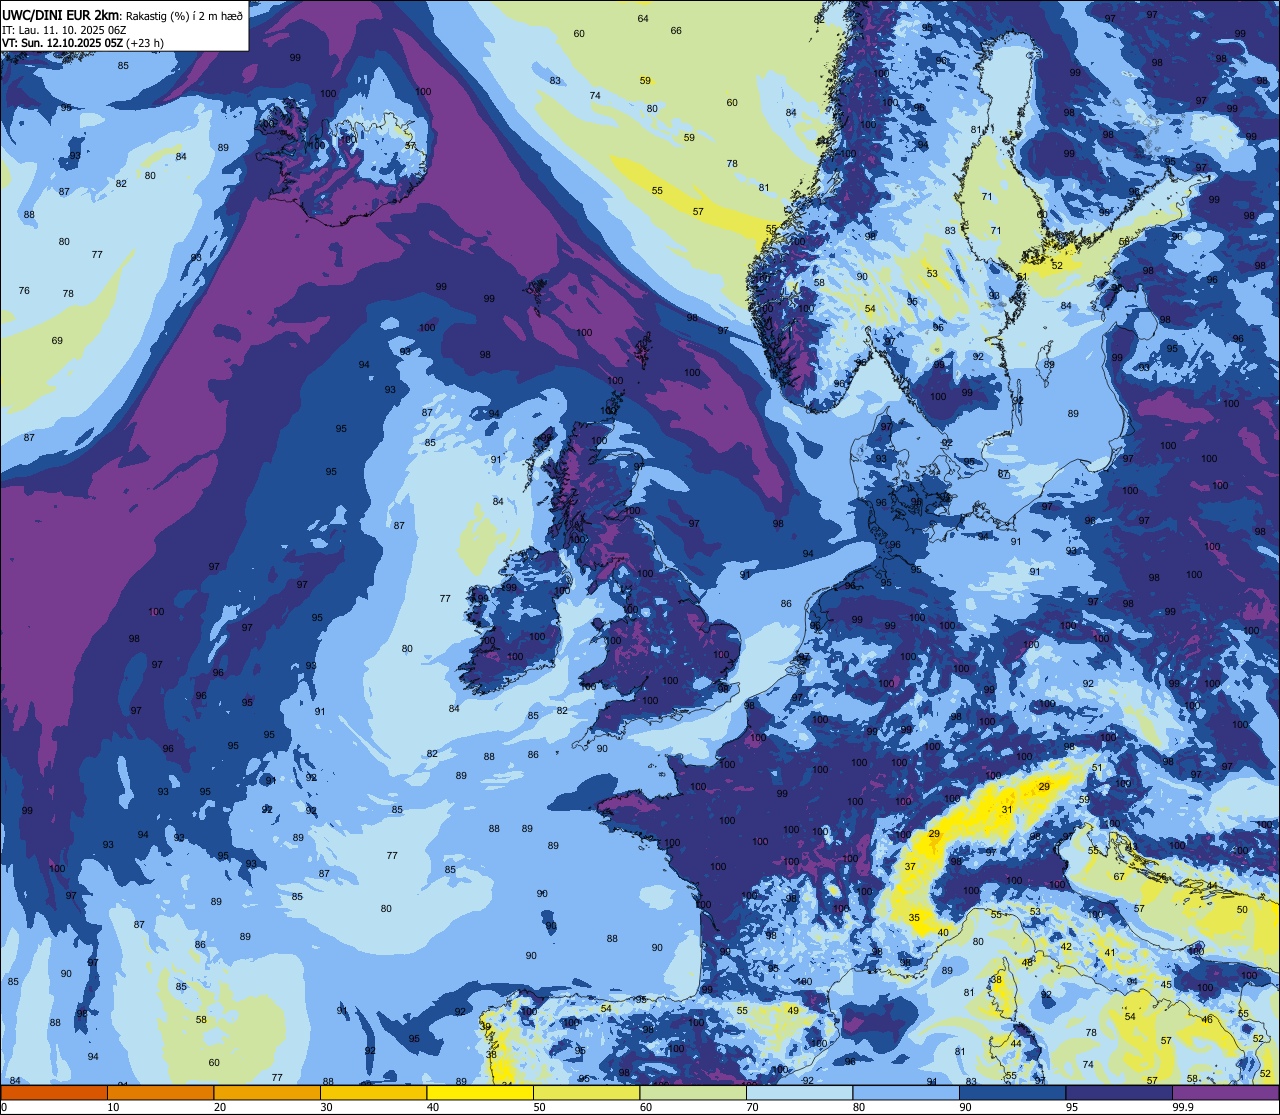Click the humidity value '31' over the Alps
The height and width of the screenshot is (1115, 1280).
pos(1007,810)
